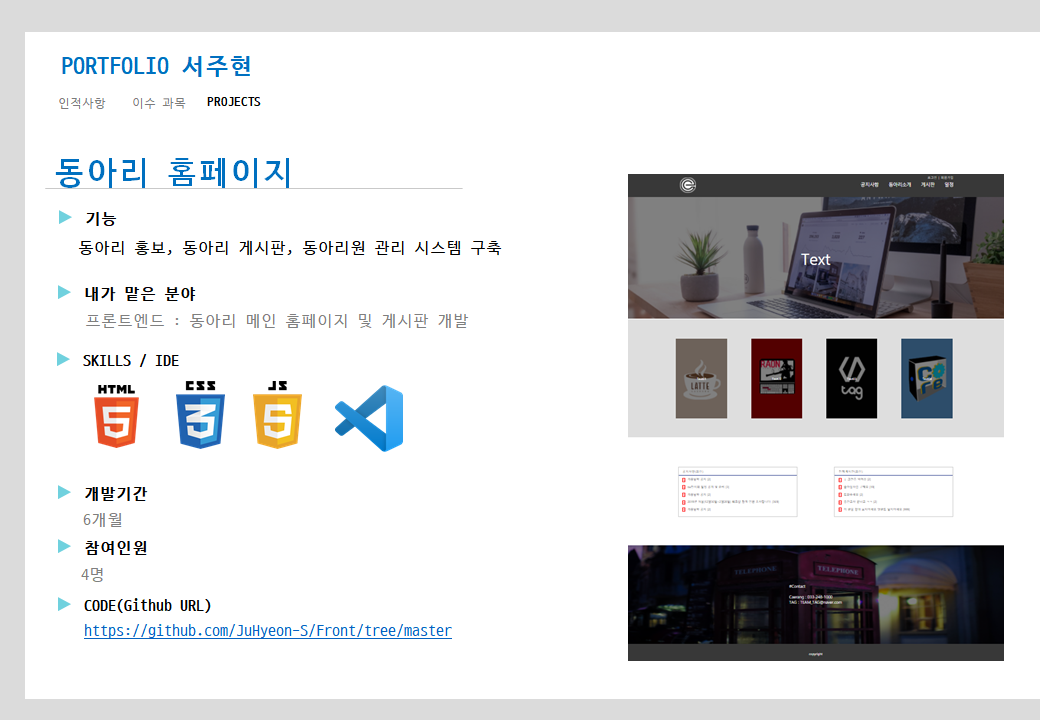Screen dimensions: 1040x720
Task: Click 일정 in website screenshot navbar
Action: [949, 184]
